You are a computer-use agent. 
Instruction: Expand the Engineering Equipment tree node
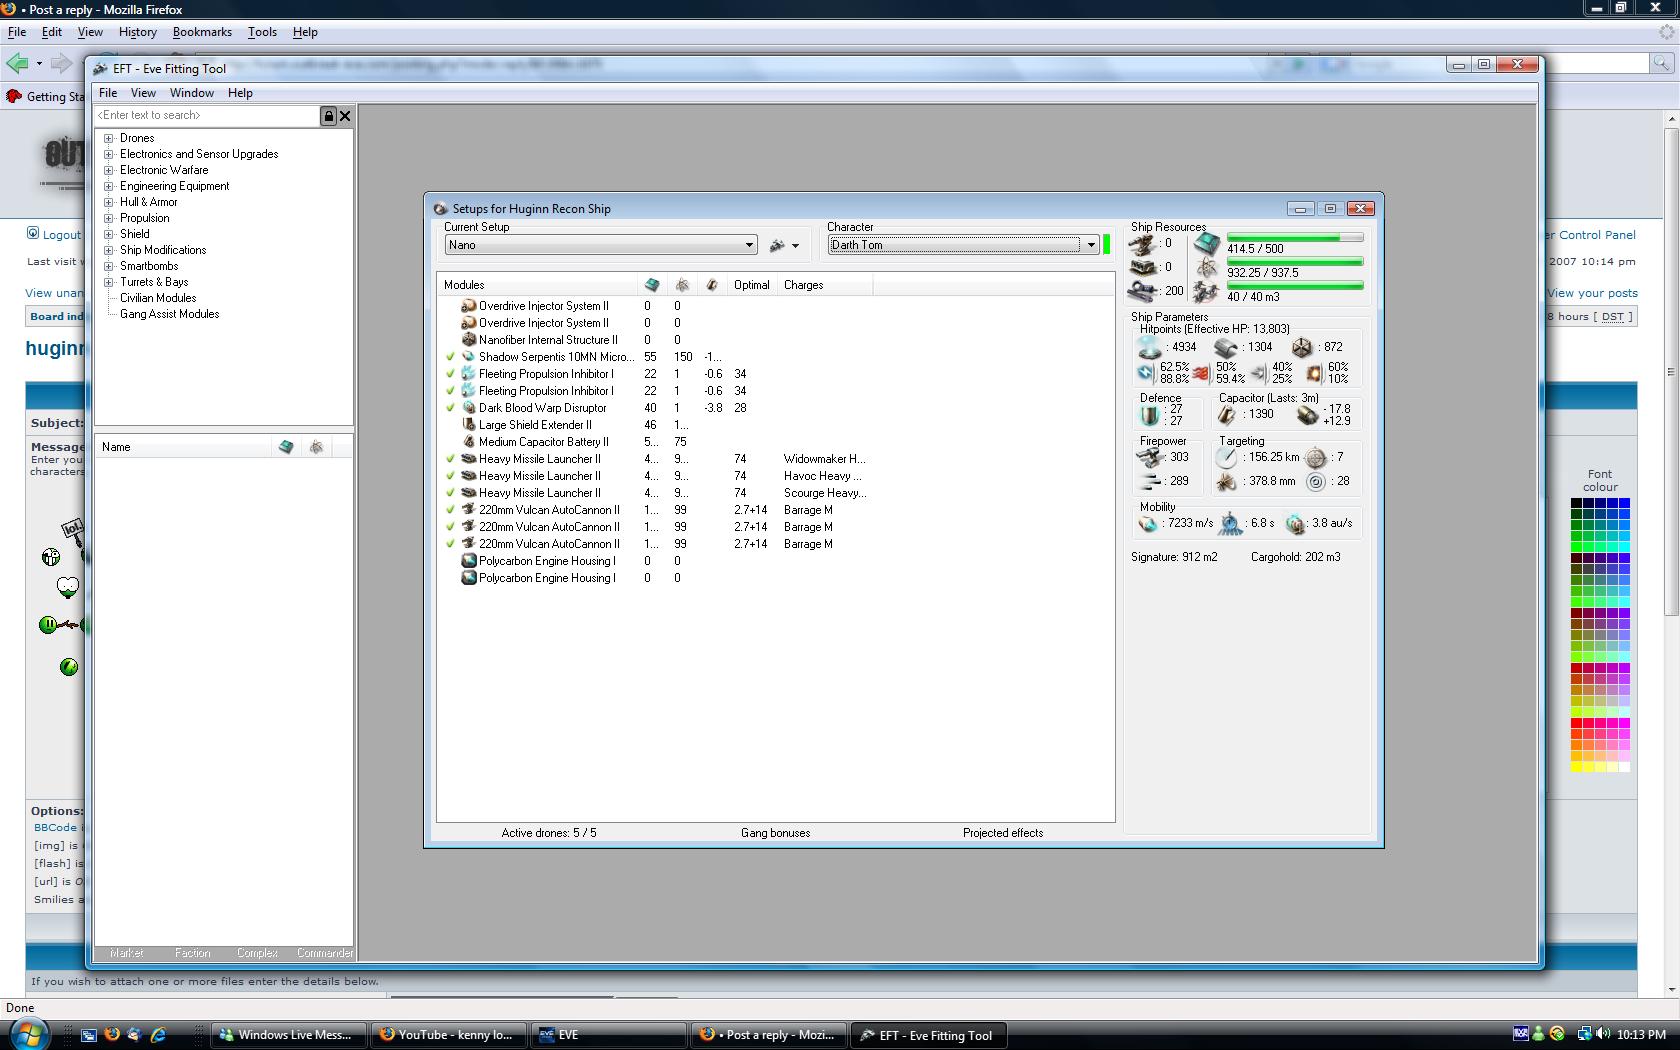pyautogui.click(x=109, y=186)
